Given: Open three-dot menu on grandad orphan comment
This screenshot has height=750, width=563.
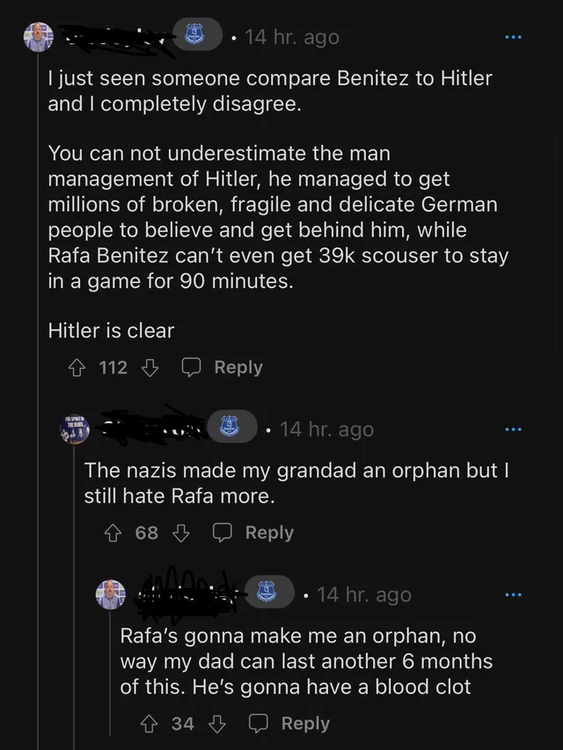Looking at the screenshot, I should coord(513,430).
